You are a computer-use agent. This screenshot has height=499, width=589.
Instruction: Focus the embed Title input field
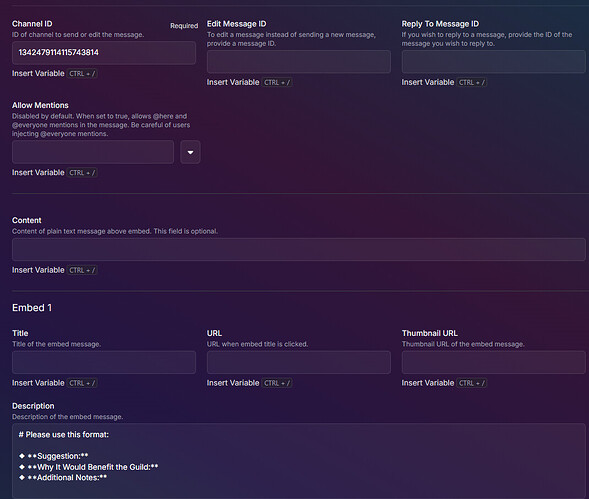104,362
